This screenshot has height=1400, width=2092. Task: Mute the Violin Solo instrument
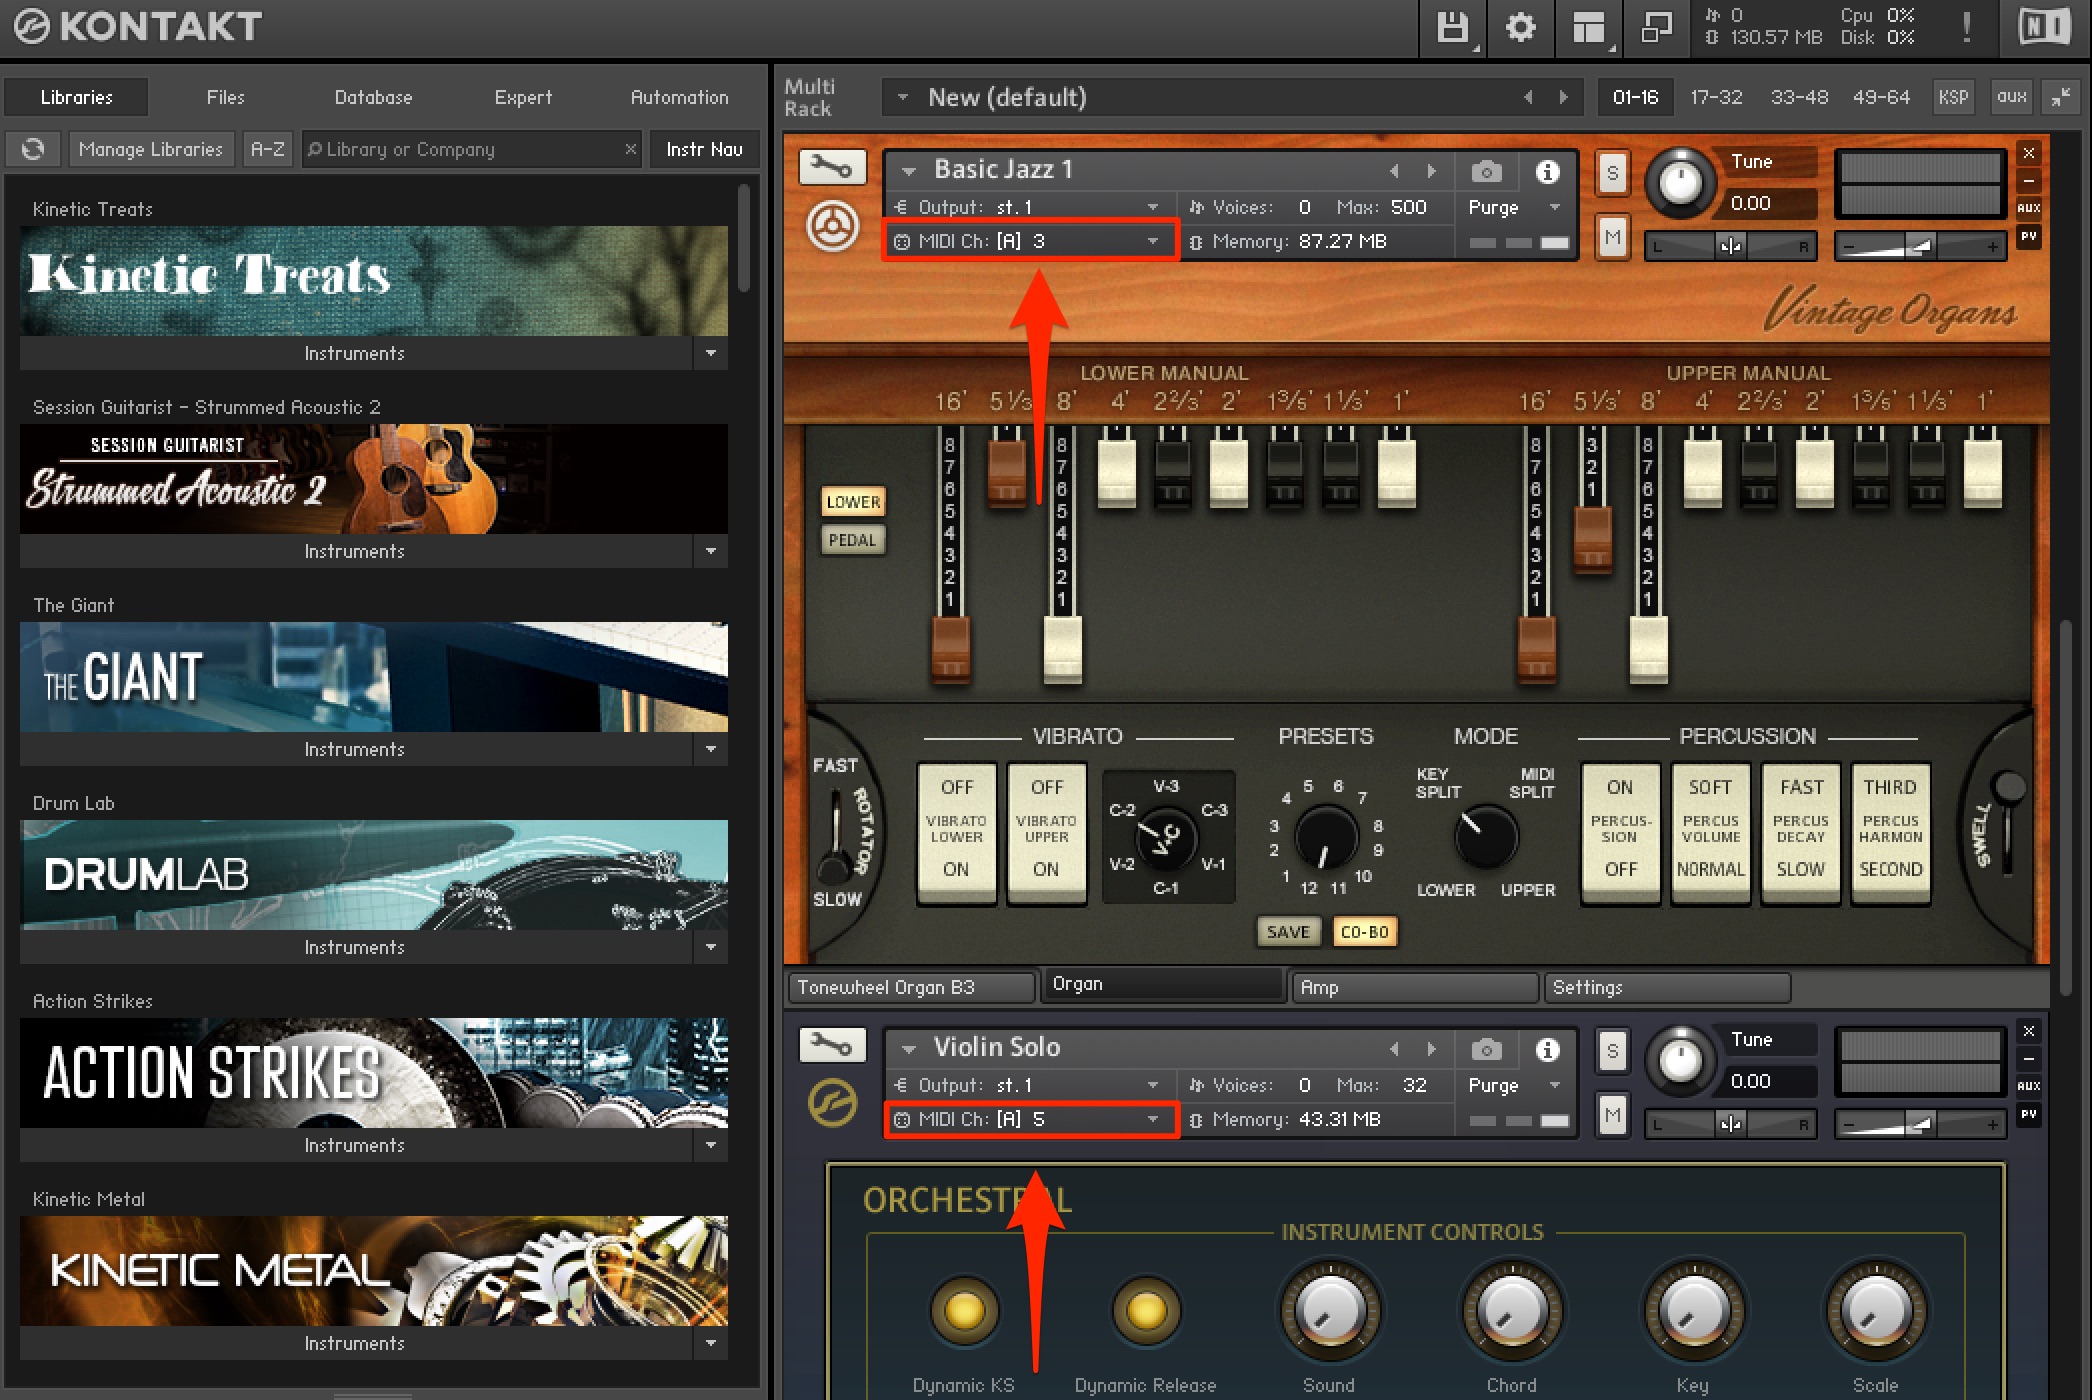point(1612,1115)
